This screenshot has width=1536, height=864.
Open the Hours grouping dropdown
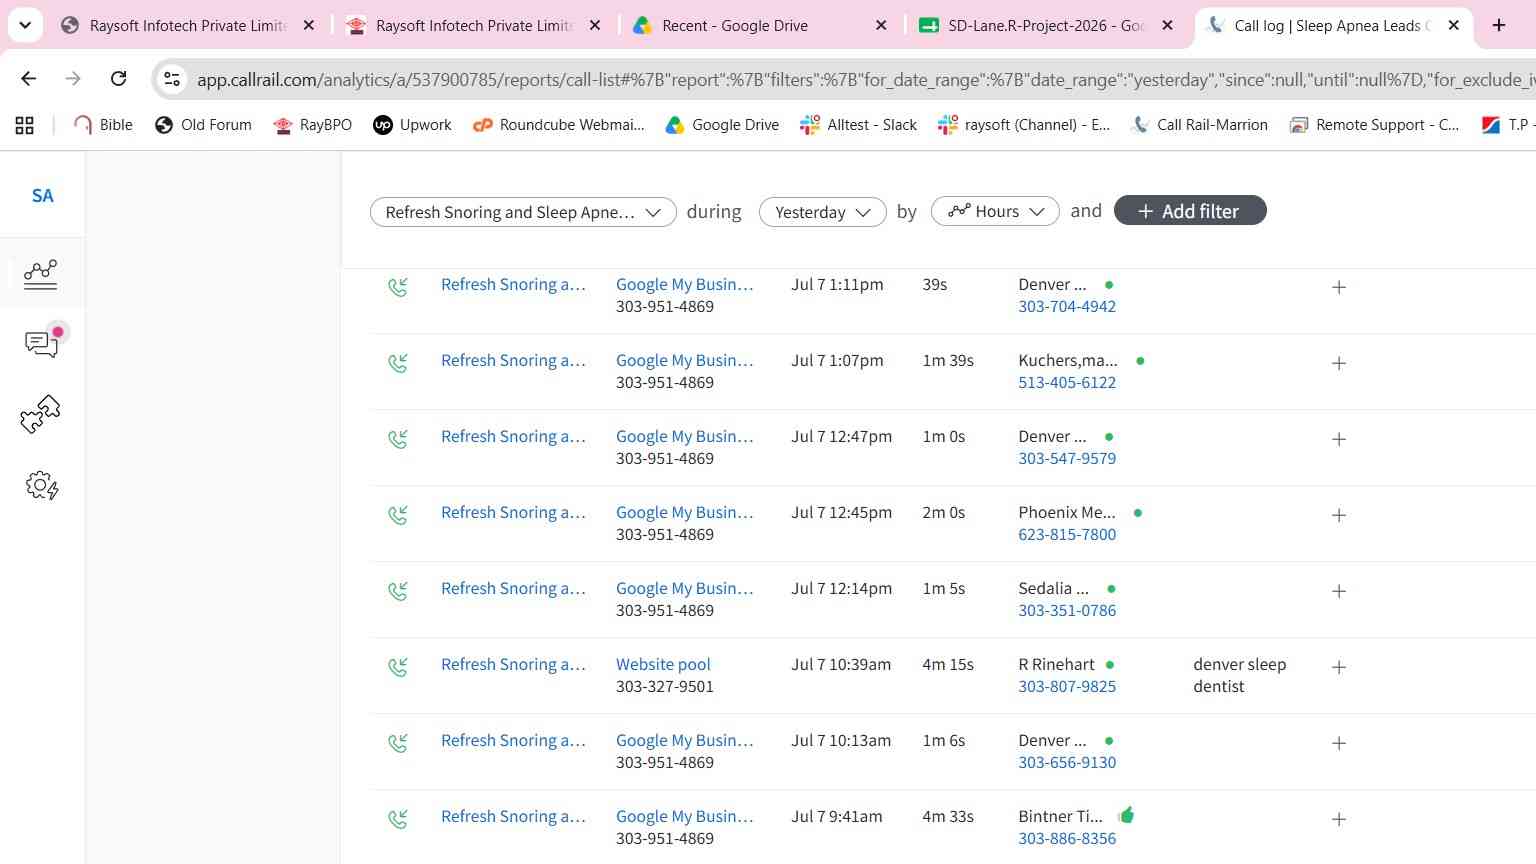[995, 212]
